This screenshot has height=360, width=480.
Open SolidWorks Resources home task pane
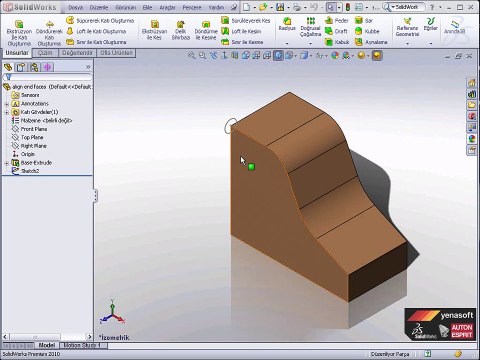coord(472,83)
